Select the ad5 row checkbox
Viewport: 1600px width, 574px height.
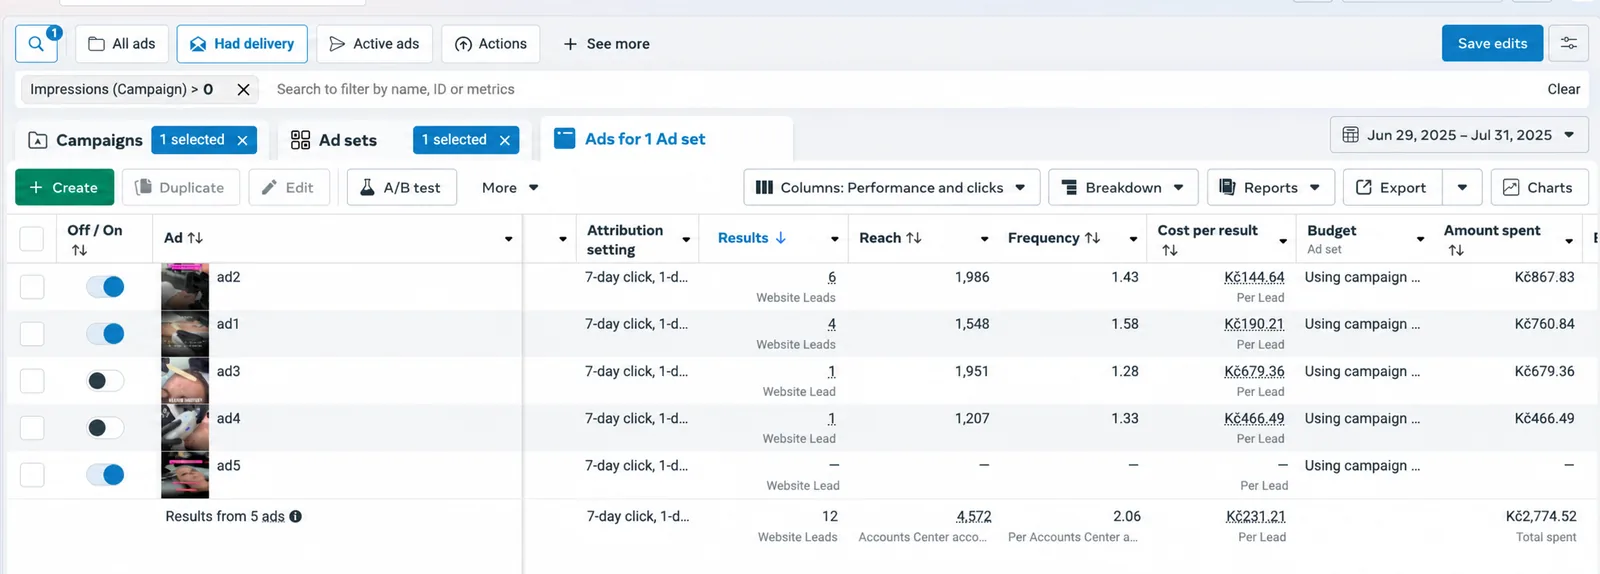click(x=32, y=475)
